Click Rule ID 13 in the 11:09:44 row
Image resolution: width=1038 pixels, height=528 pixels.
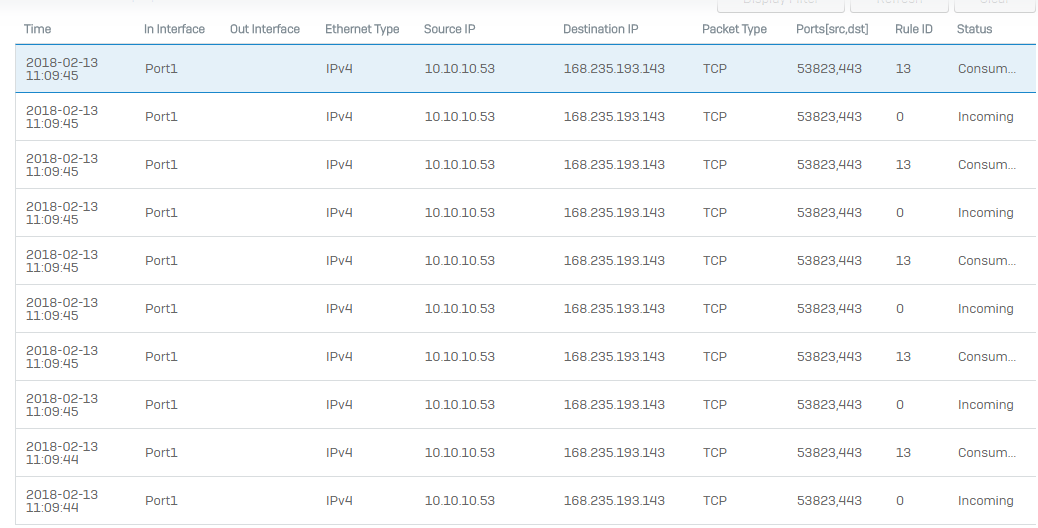pos(903,453)
